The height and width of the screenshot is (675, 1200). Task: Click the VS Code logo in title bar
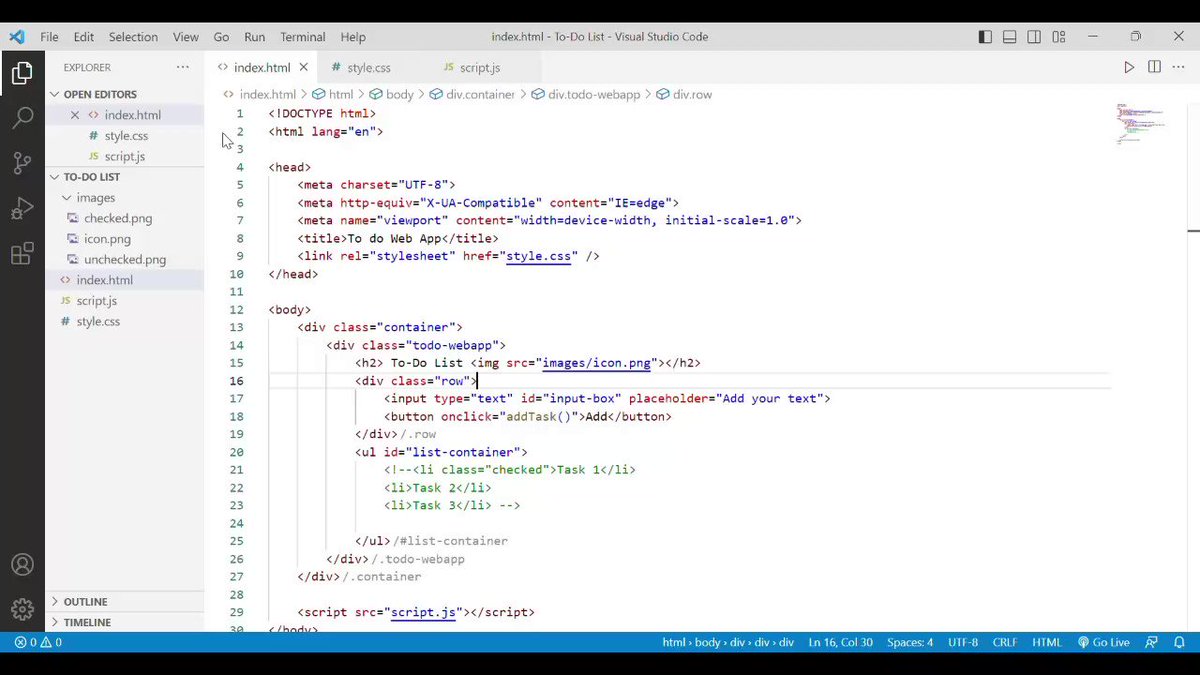point(16,37)
